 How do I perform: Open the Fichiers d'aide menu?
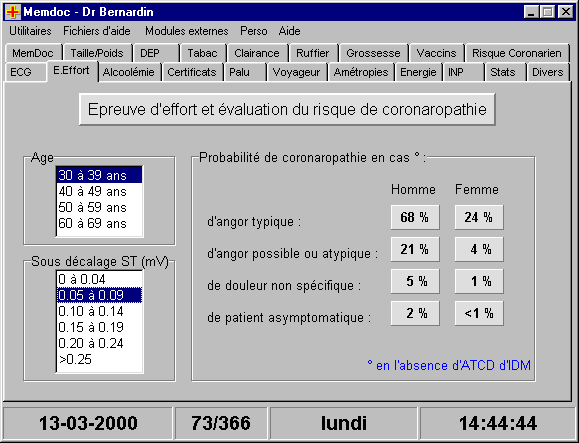[x=97, y=31]
